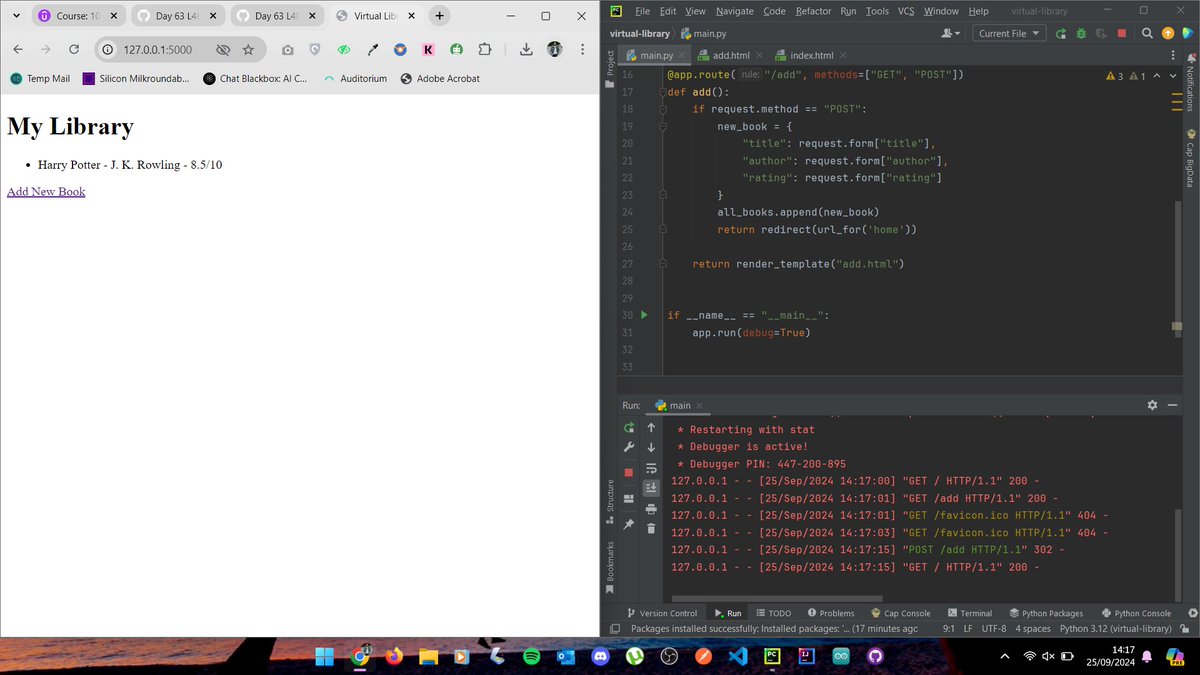Click the color picker eyedropper extension in Chrome
The height and width of the screenshot is (675, 1200).
373,50
